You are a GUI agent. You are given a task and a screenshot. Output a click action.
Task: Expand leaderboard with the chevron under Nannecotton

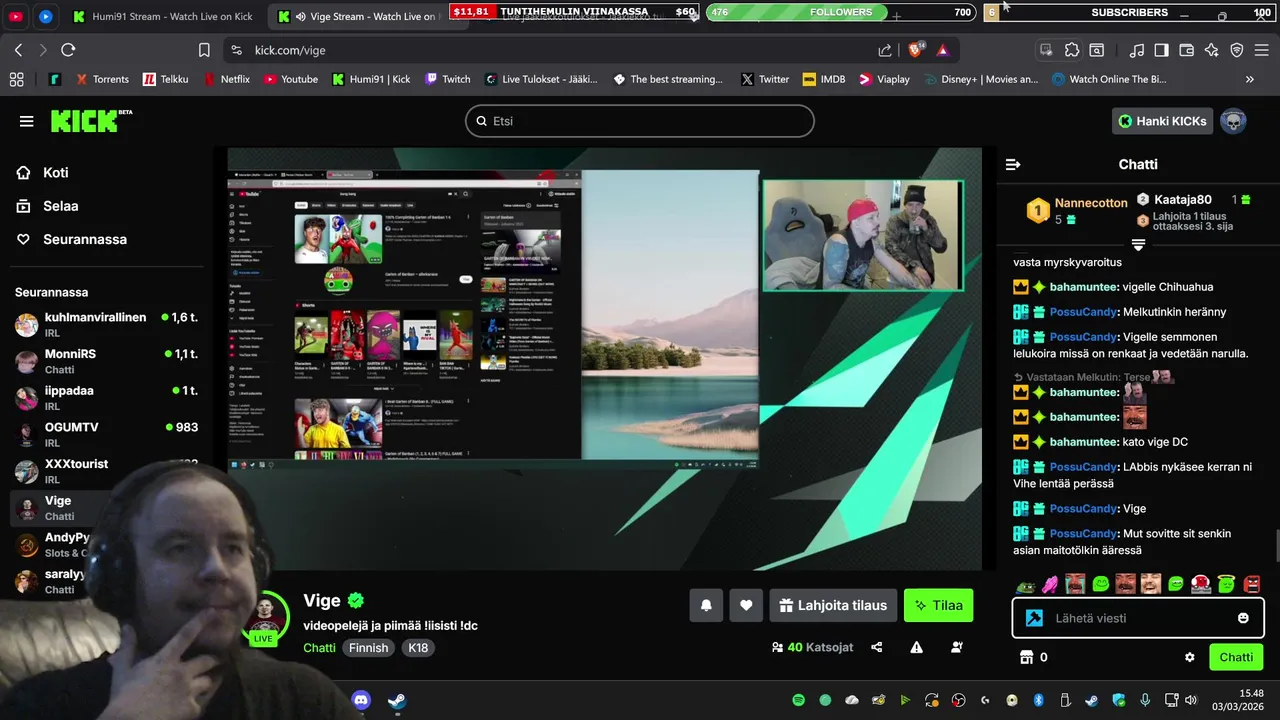click(1138, 245)
